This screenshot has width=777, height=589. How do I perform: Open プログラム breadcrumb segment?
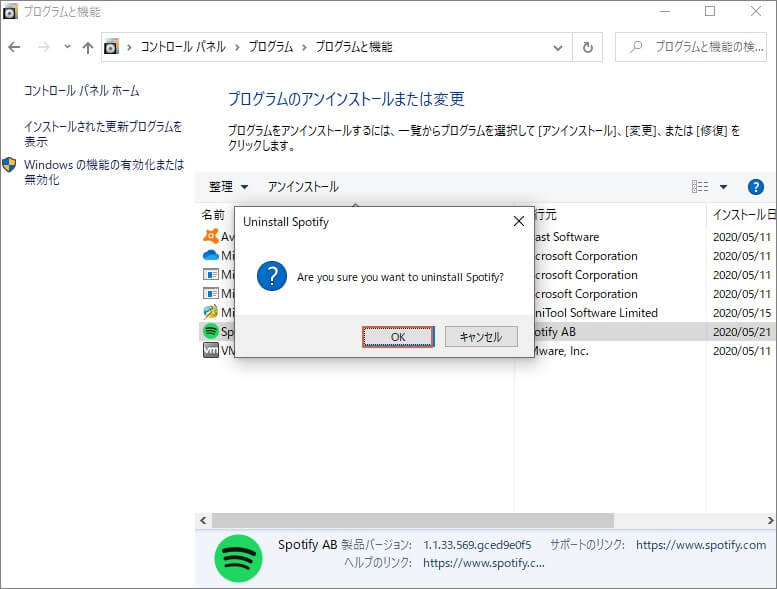click(x=271, y=47)
